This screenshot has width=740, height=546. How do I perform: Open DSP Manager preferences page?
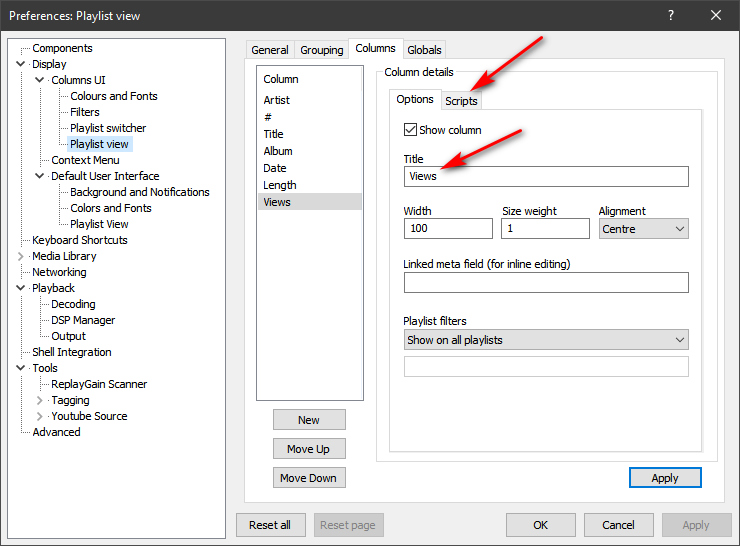pyautogui.click(x=83, y=320)
